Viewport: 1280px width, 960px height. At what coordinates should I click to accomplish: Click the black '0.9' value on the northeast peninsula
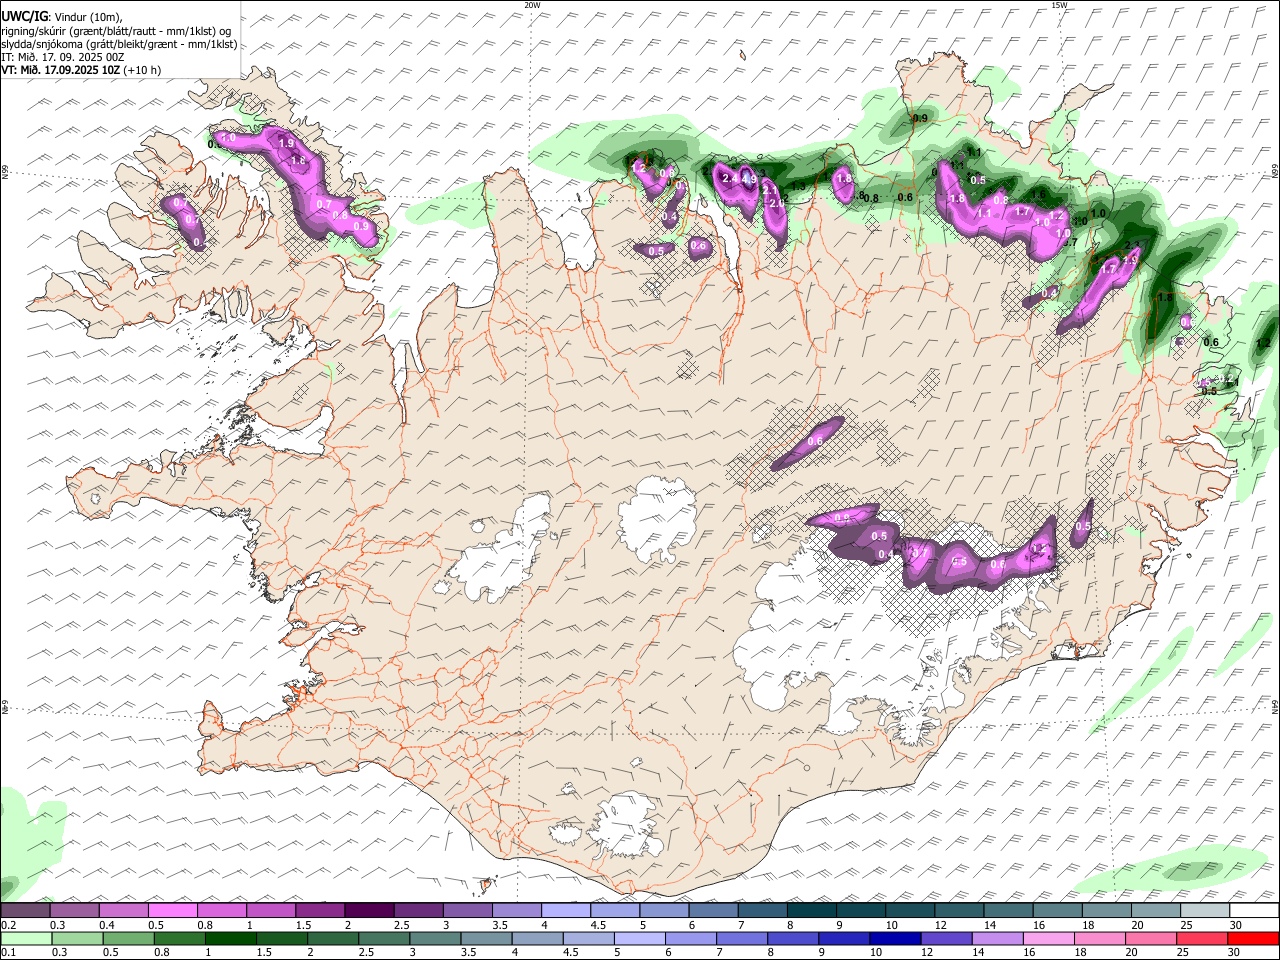tap(921, 118)
